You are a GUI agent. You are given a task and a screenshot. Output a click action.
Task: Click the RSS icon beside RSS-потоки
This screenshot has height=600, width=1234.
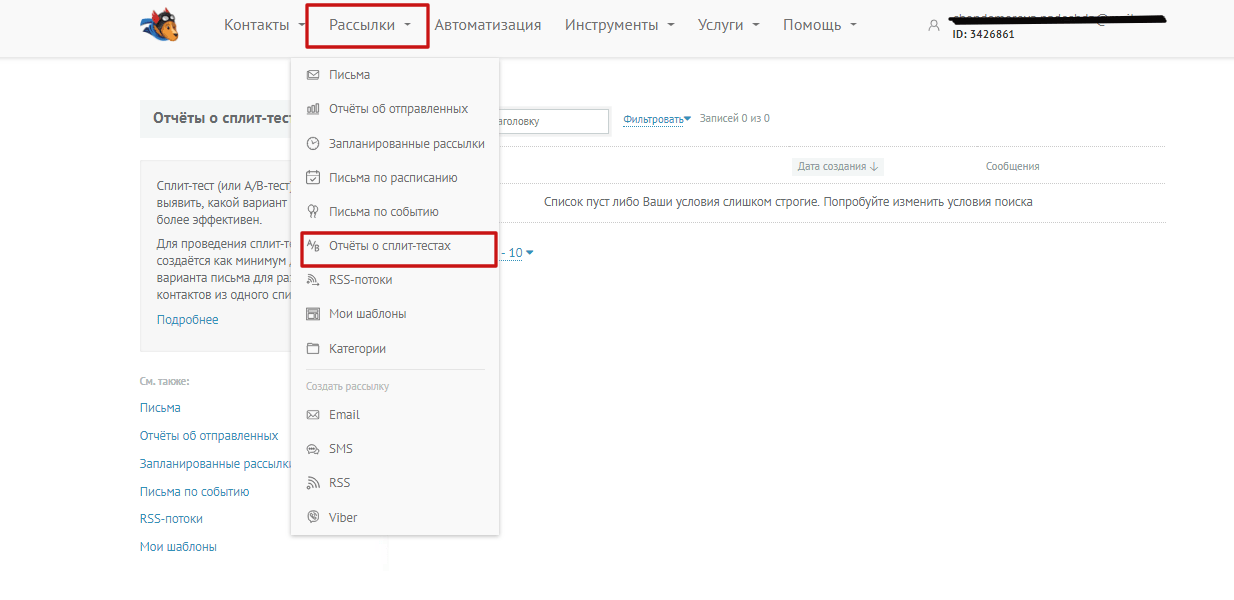coord(313,280)
